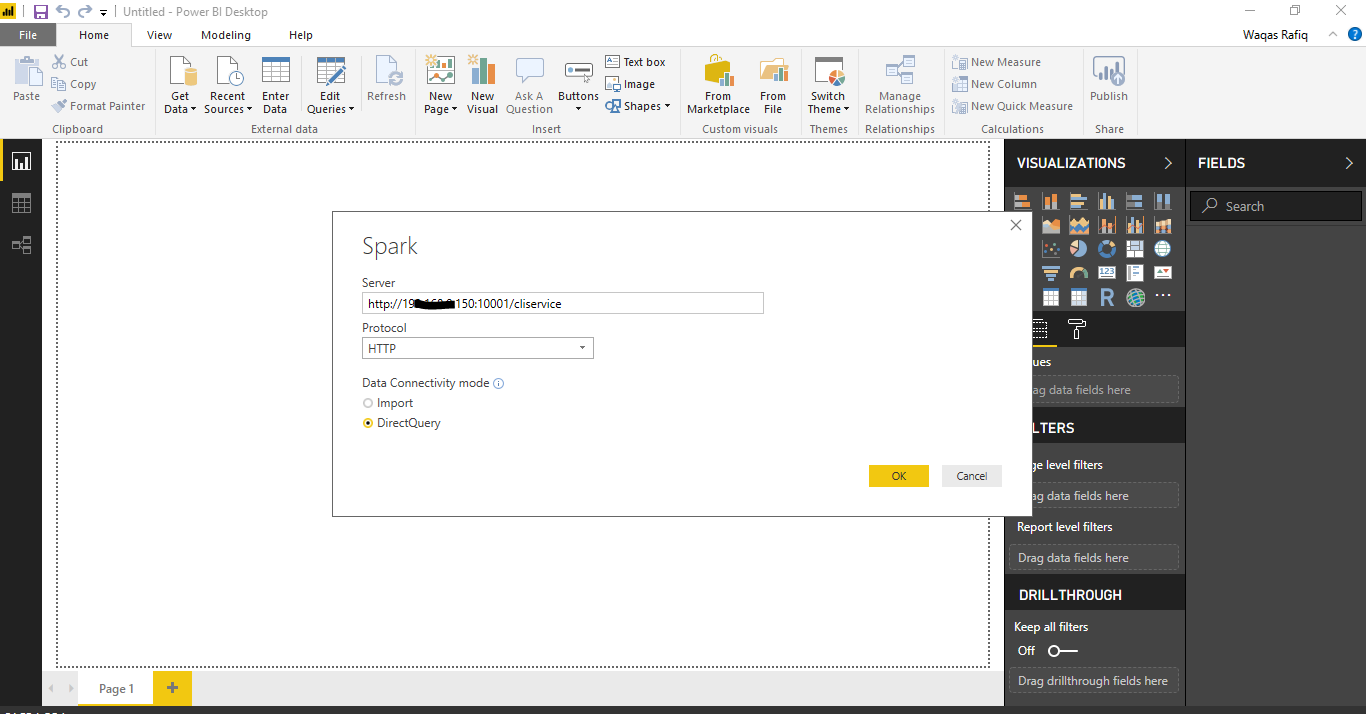Screen dimensions: 1366x714
Task: Select the treemap visualization icon
Action: (1135, 249)
